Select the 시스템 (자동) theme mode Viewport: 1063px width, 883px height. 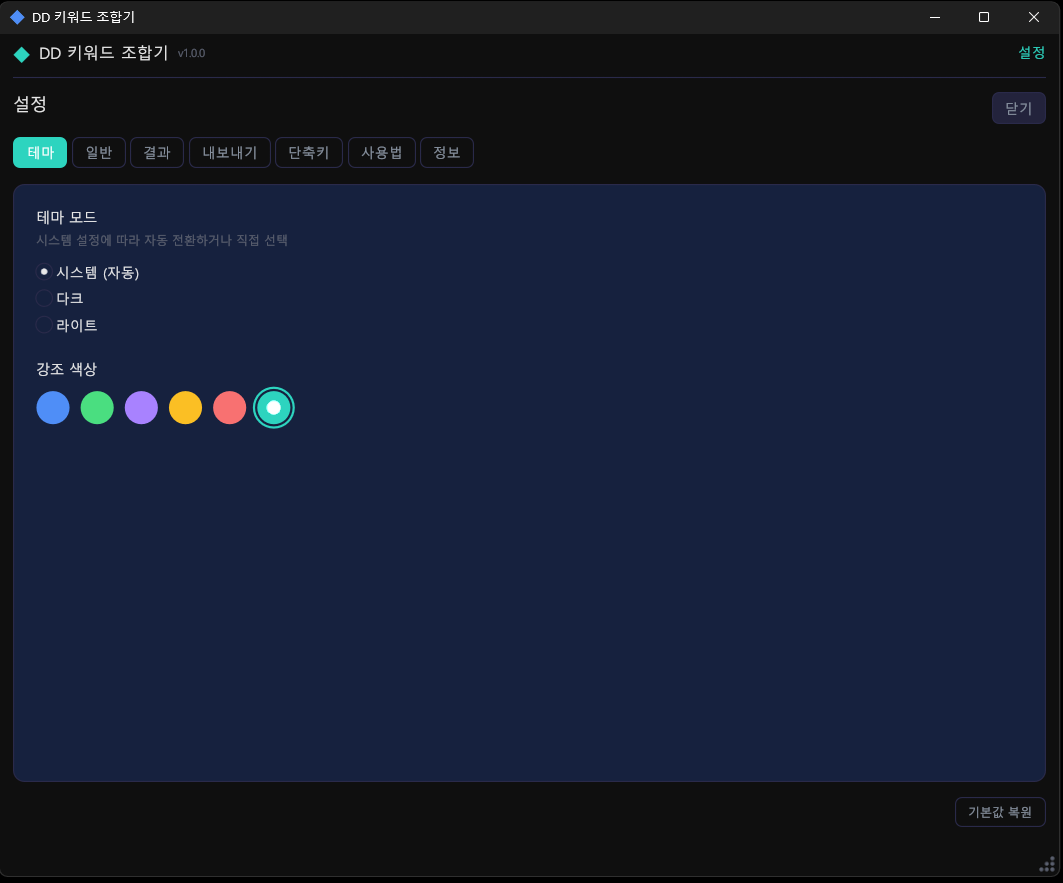(44, 272)
